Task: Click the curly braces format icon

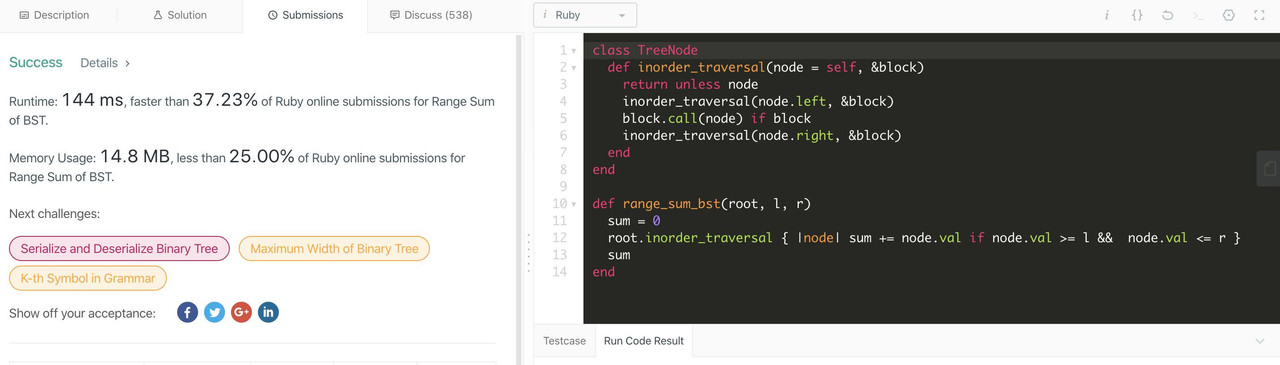Action: coord(1137,15)
